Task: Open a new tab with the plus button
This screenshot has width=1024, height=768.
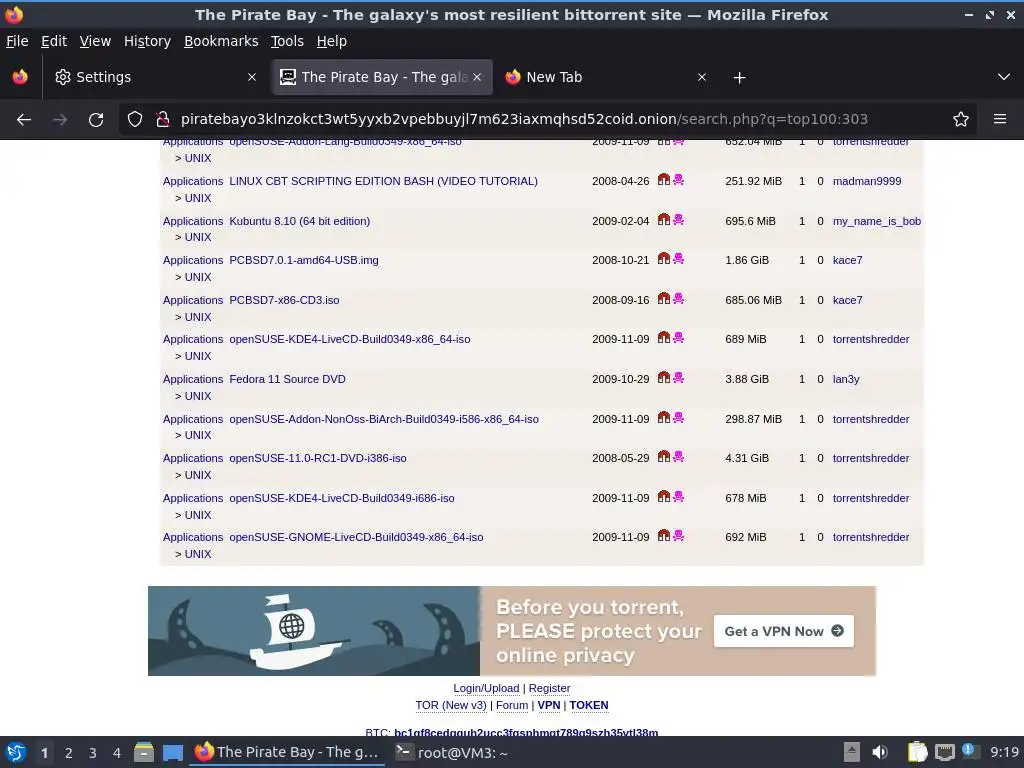Action: point(739,78)
